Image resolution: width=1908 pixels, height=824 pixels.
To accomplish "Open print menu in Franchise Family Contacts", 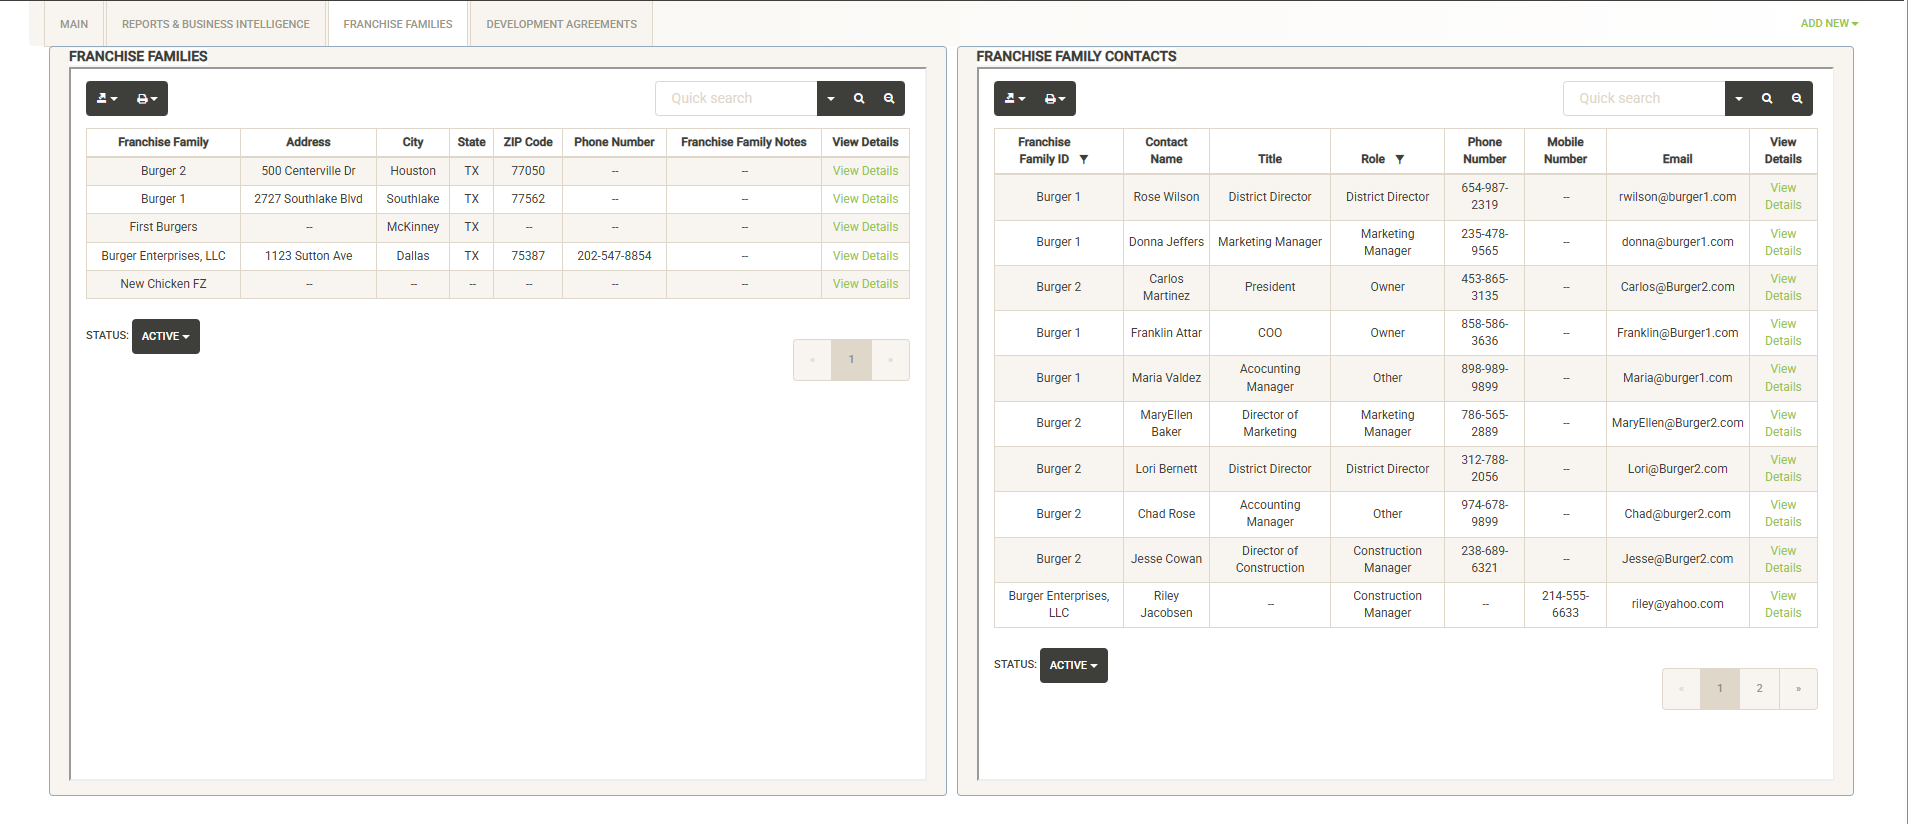I will coord(1055,99).
